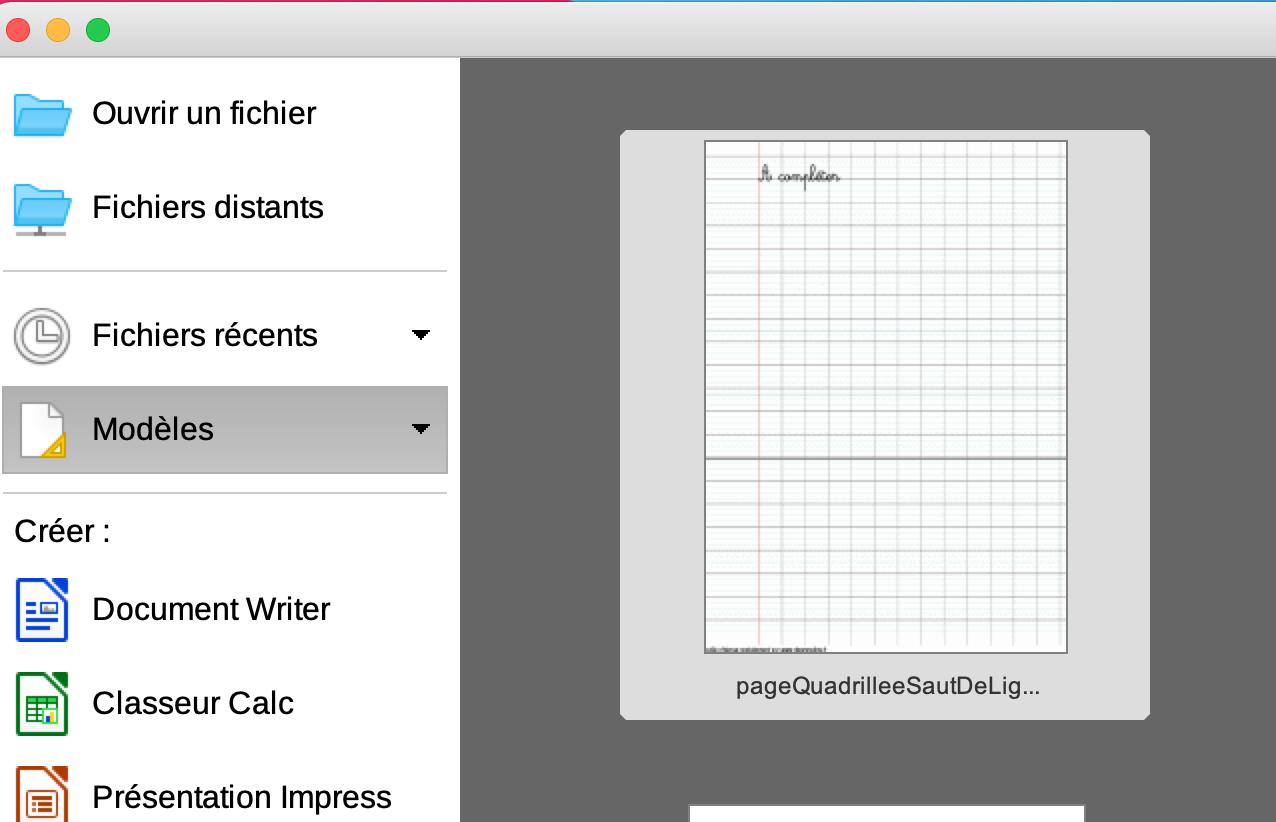The height and width of the screenshot is (822, 1276).
Task: Click the template page icon beside Modèles
Action: pos(42,430)
